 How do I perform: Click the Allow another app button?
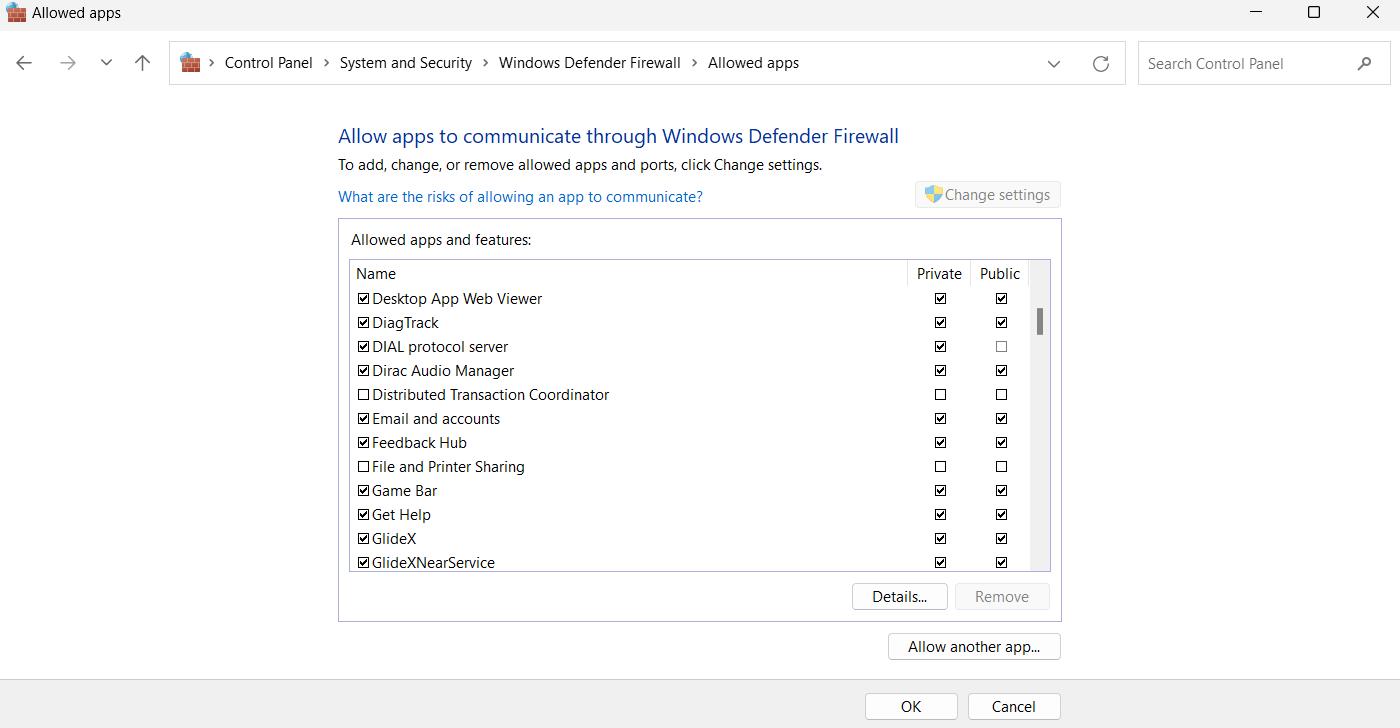[973, 647]
